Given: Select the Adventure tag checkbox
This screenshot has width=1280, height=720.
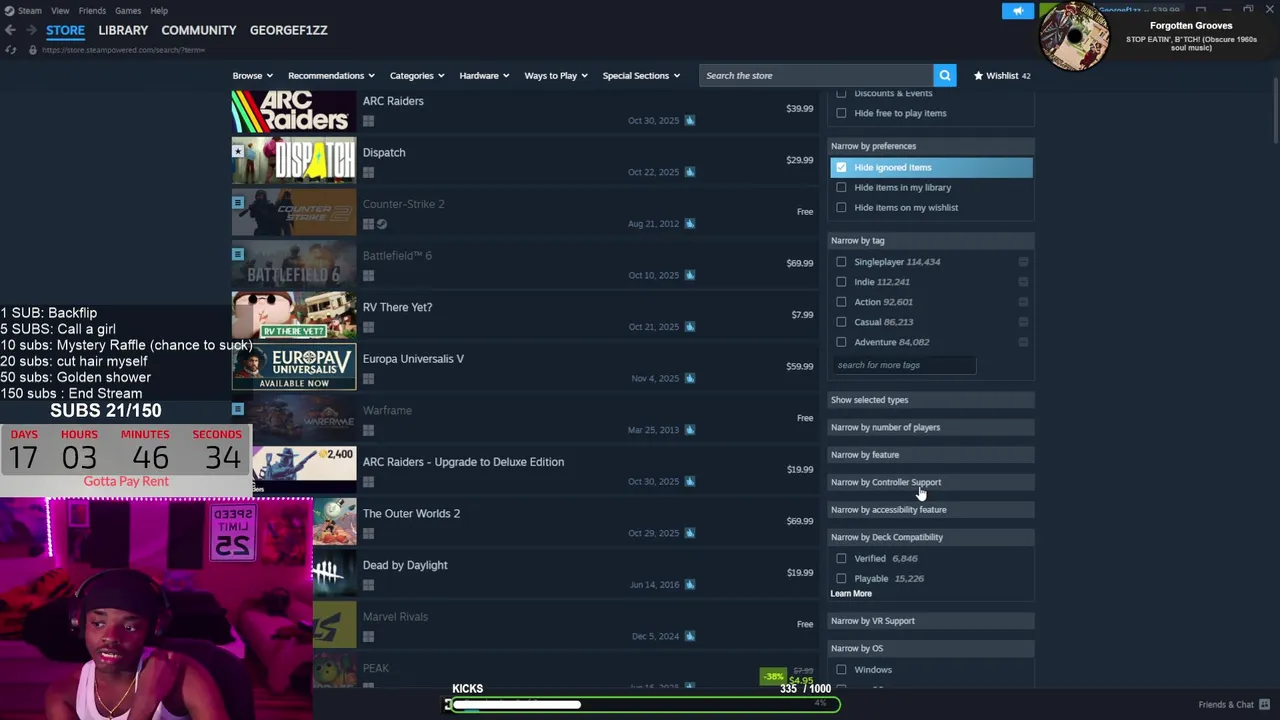Looking at the screenshot, I should (841, 342).
